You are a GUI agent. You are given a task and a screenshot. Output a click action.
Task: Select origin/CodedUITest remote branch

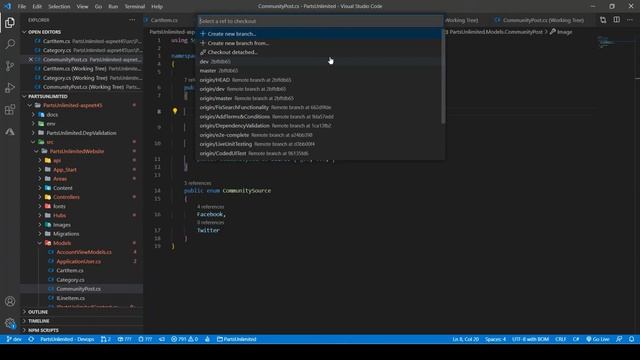pos(320,153)
